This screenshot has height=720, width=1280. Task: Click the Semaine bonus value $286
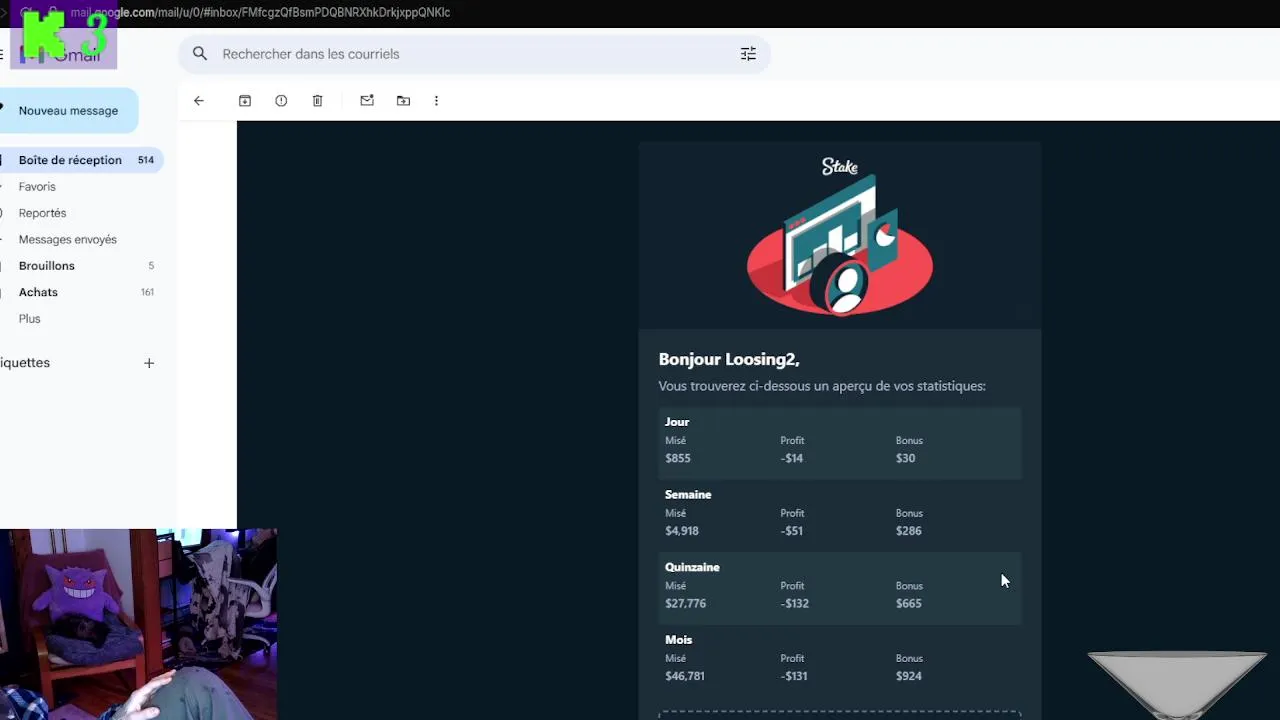(x=908, y=531)
